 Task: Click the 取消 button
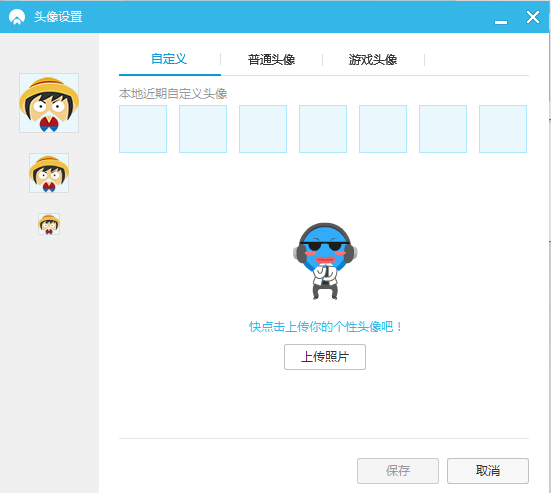tap(488, 471)
